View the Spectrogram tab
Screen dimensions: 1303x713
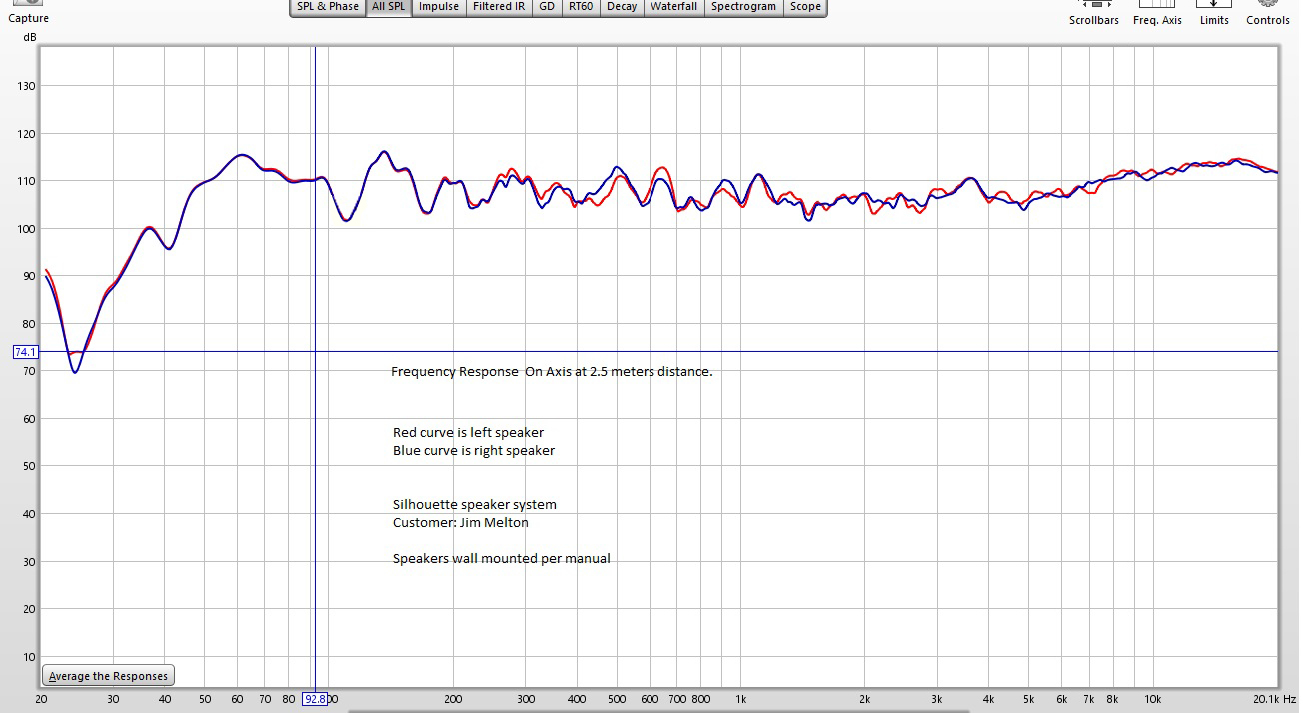tap(743, 7)
